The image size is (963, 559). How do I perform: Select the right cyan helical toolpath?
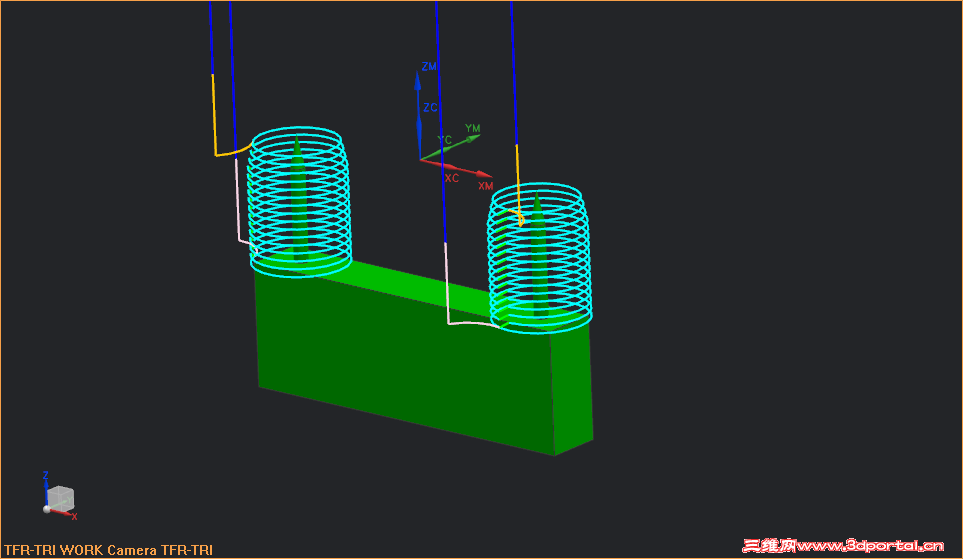click(539, 257)
